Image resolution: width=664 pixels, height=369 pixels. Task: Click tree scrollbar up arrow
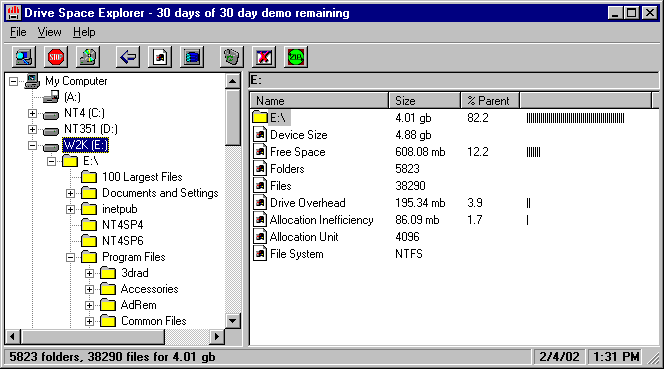pyautogui.click(x=232, y=80)
